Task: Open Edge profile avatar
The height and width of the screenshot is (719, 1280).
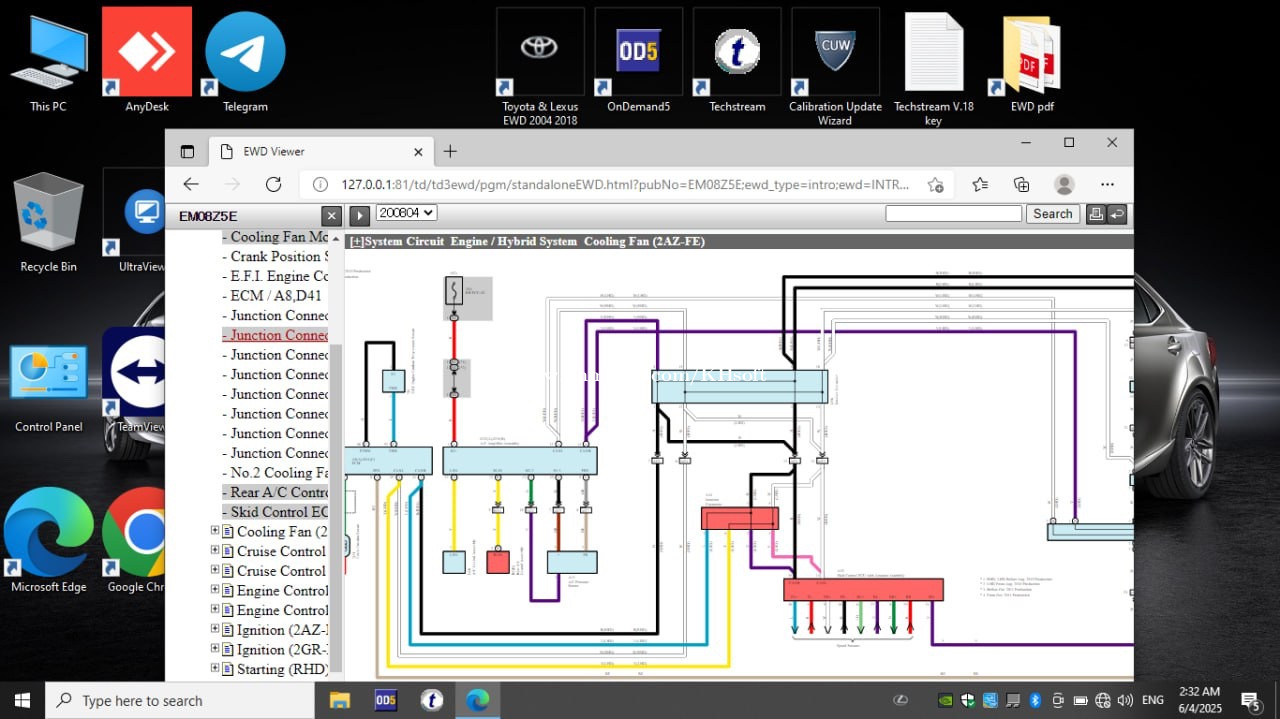Action: click(x=1064, y=184)
